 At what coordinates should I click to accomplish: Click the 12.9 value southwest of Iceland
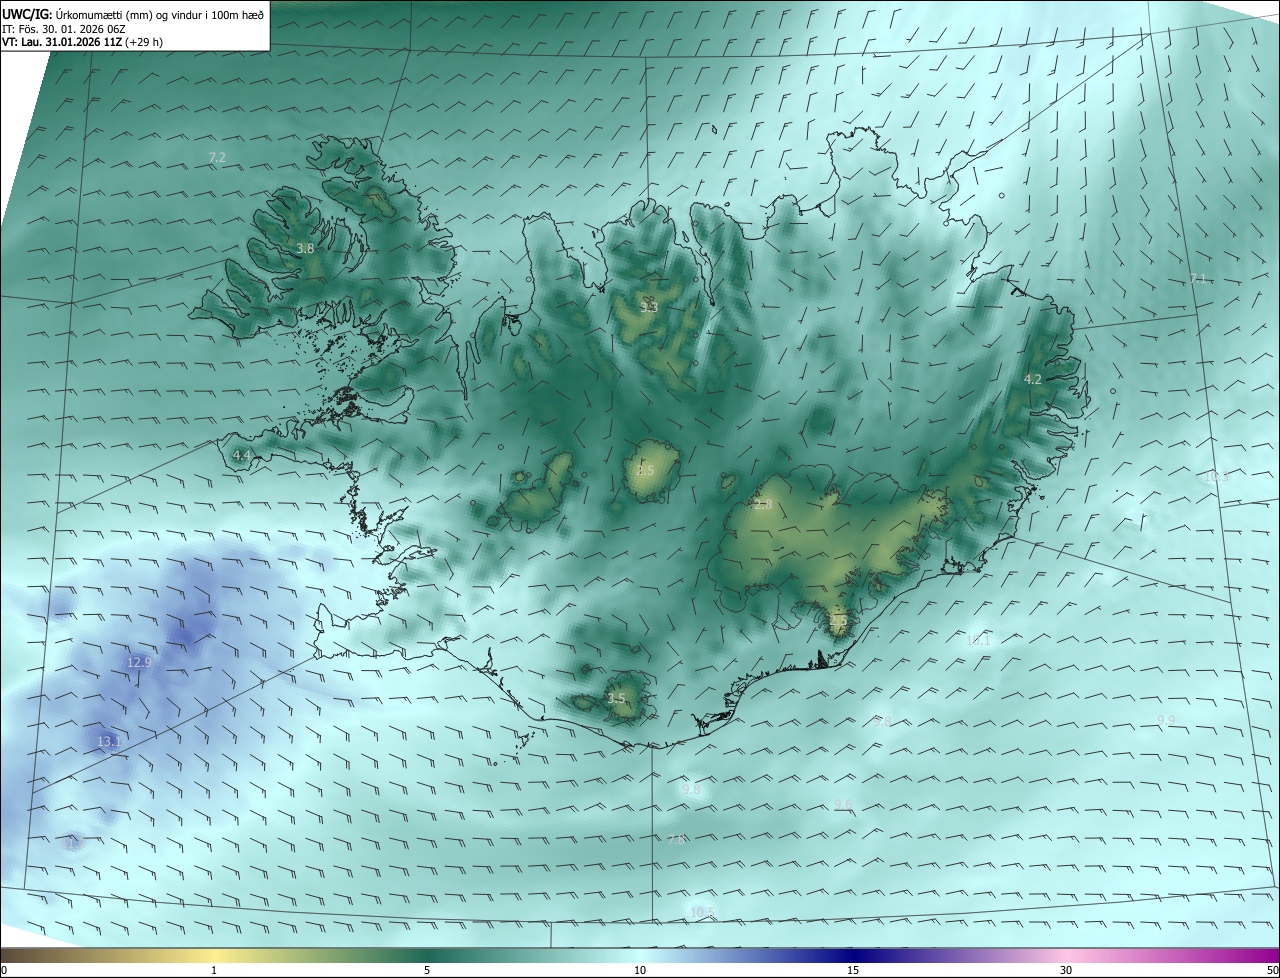139,662
